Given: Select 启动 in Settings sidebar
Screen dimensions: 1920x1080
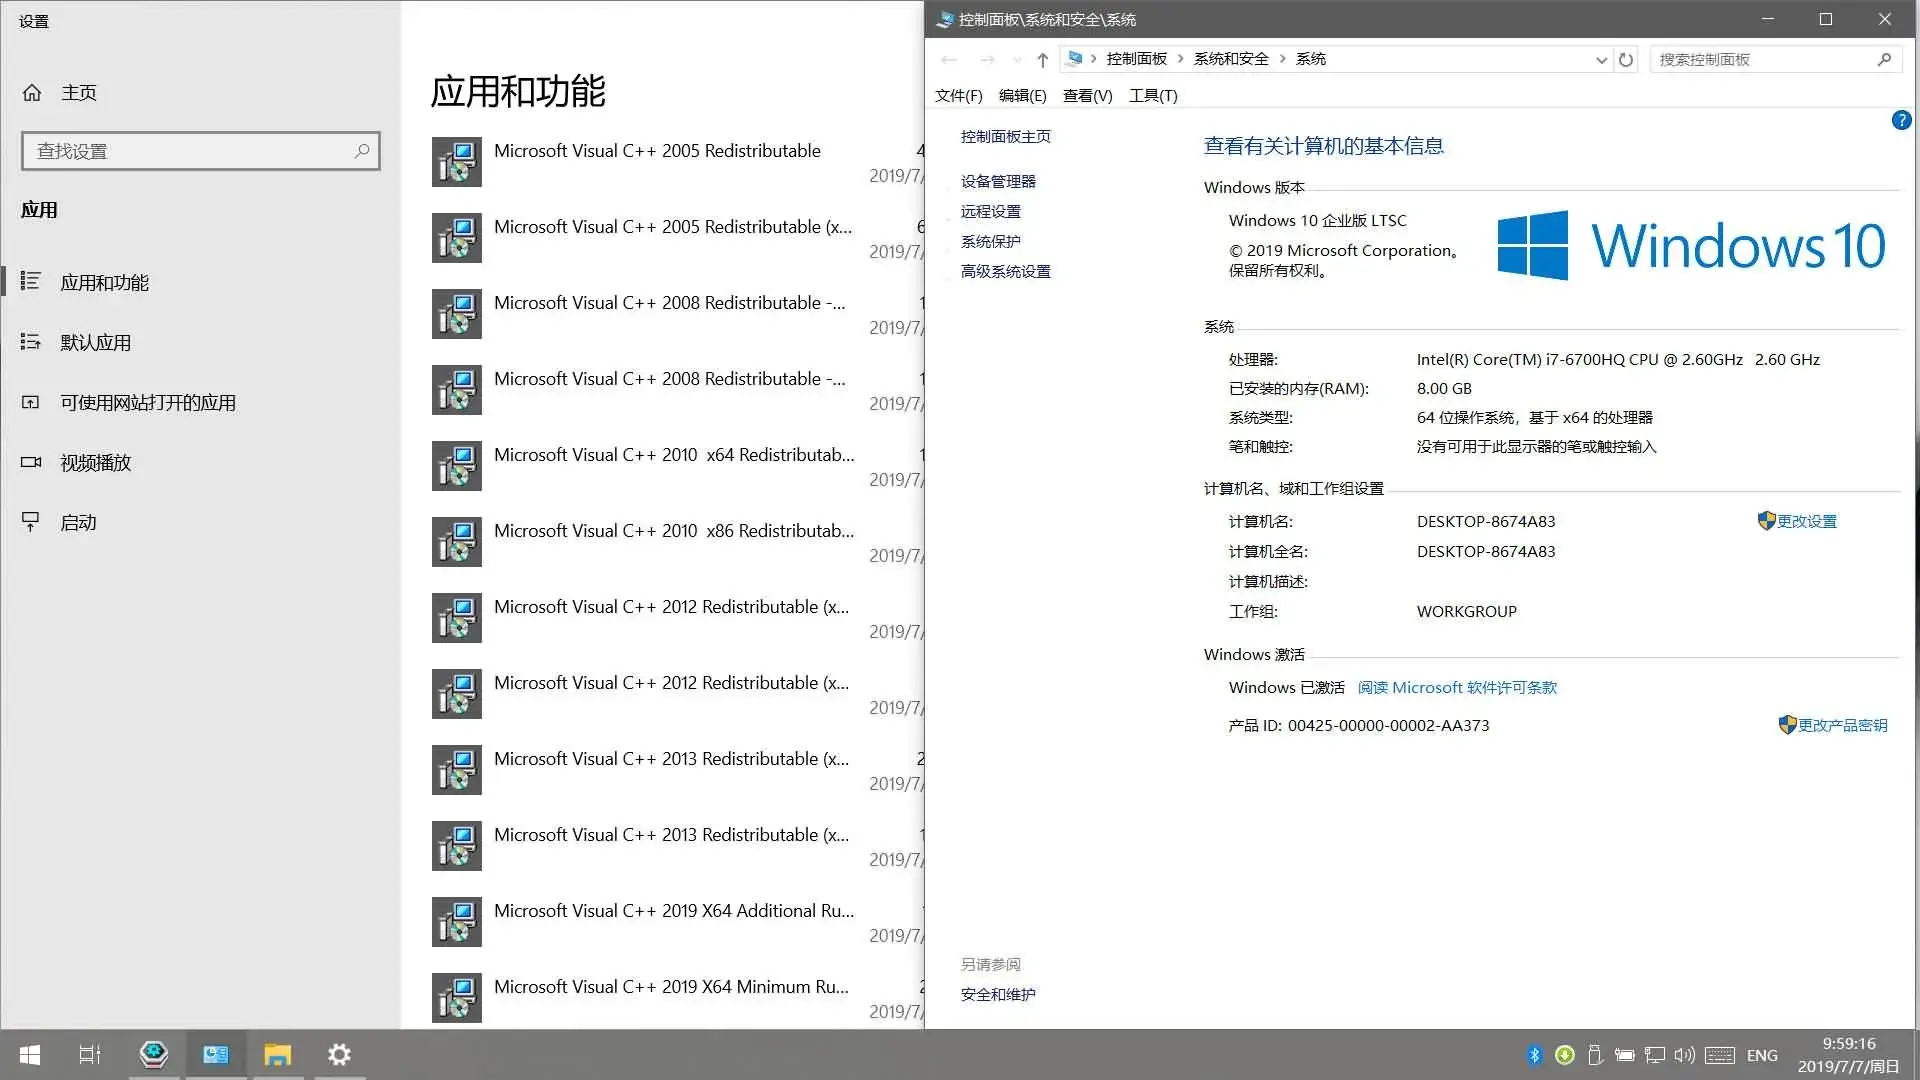Looking at the screenshot, I should tap(78, 523).
